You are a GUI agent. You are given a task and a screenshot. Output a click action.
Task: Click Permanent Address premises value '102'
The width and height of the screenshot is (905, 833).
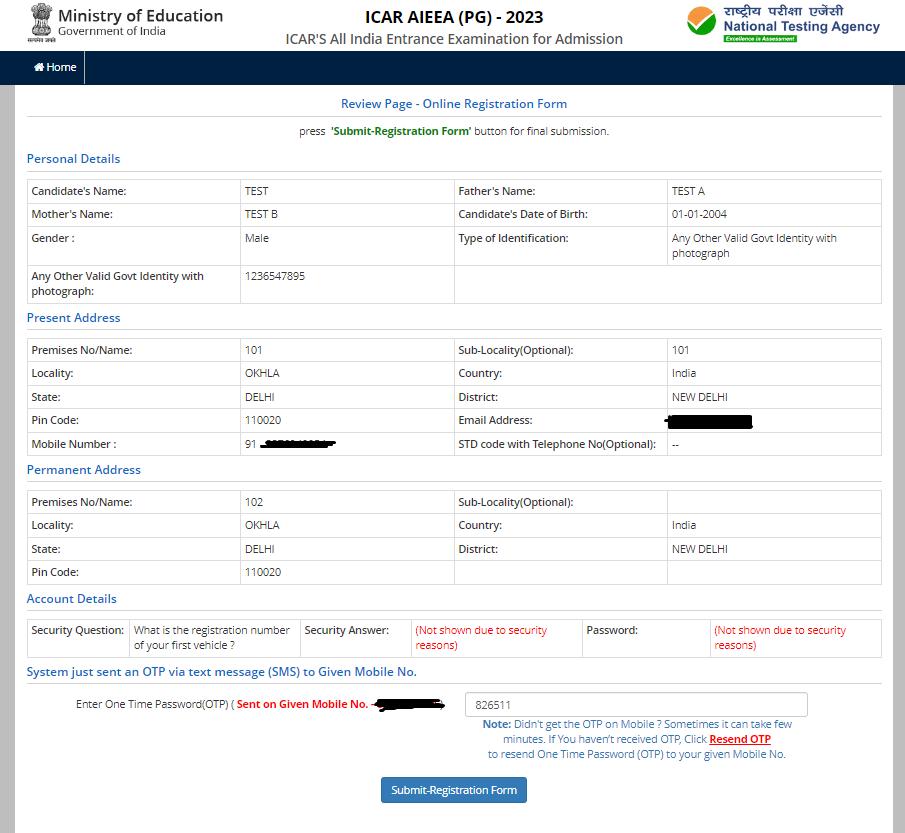coord(254,502)
